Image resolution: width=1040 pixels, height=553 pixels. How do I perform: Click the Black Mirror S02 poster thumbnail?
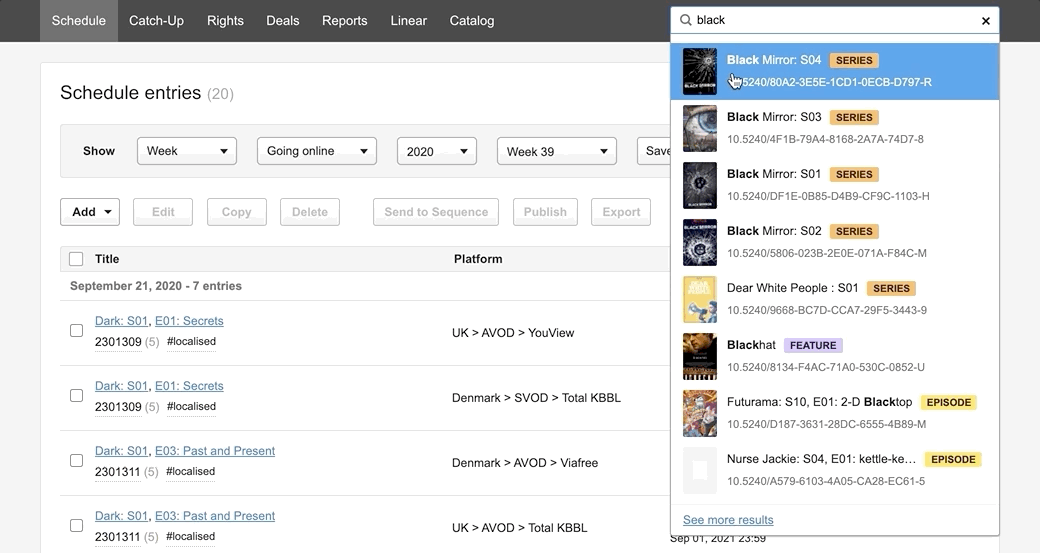coord(699,242)
